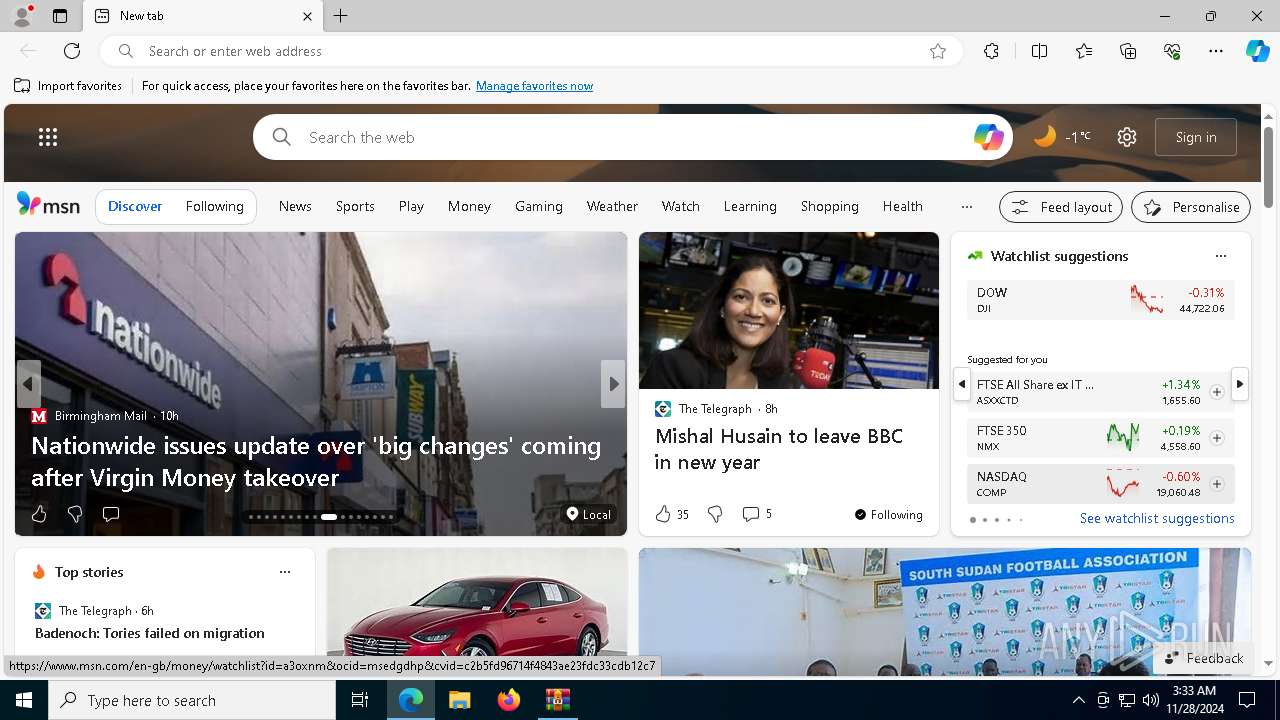Open See watchlist suggestions link

click(1157, 518)
